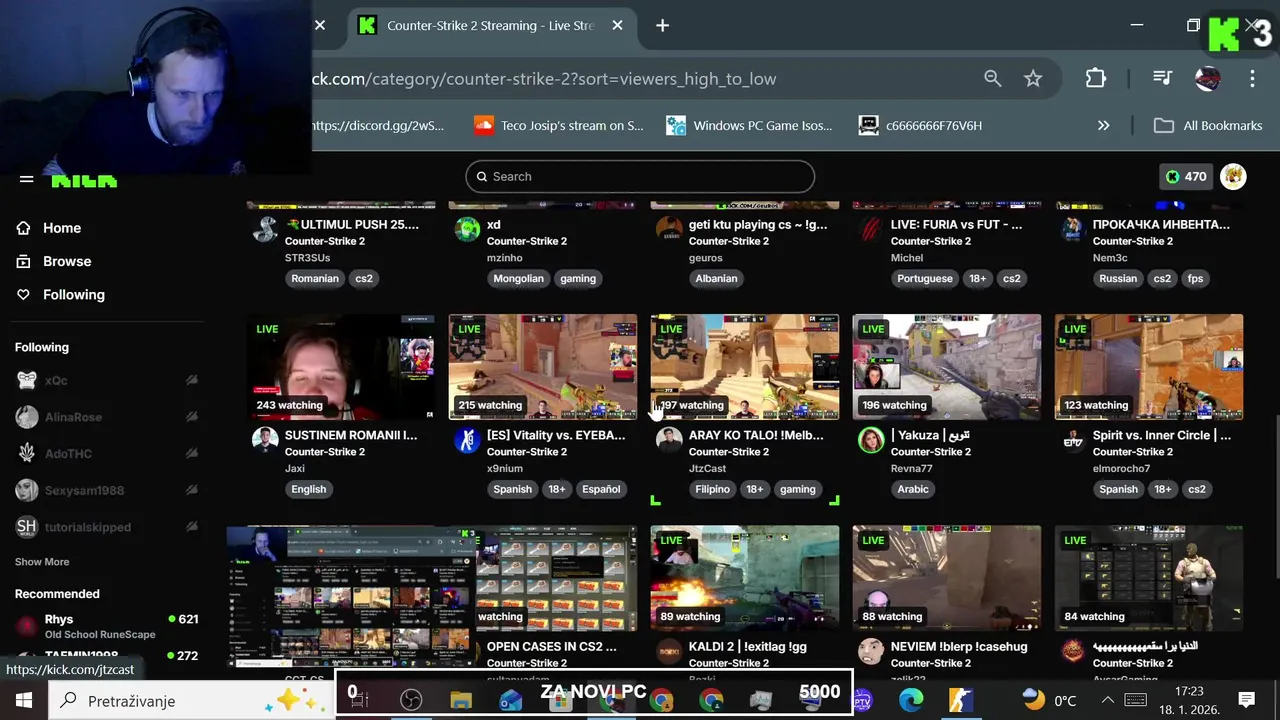1280x720 pixels.
Task: Click the SUSTINEM ROMANII stream title
Action: pos(351,435)
